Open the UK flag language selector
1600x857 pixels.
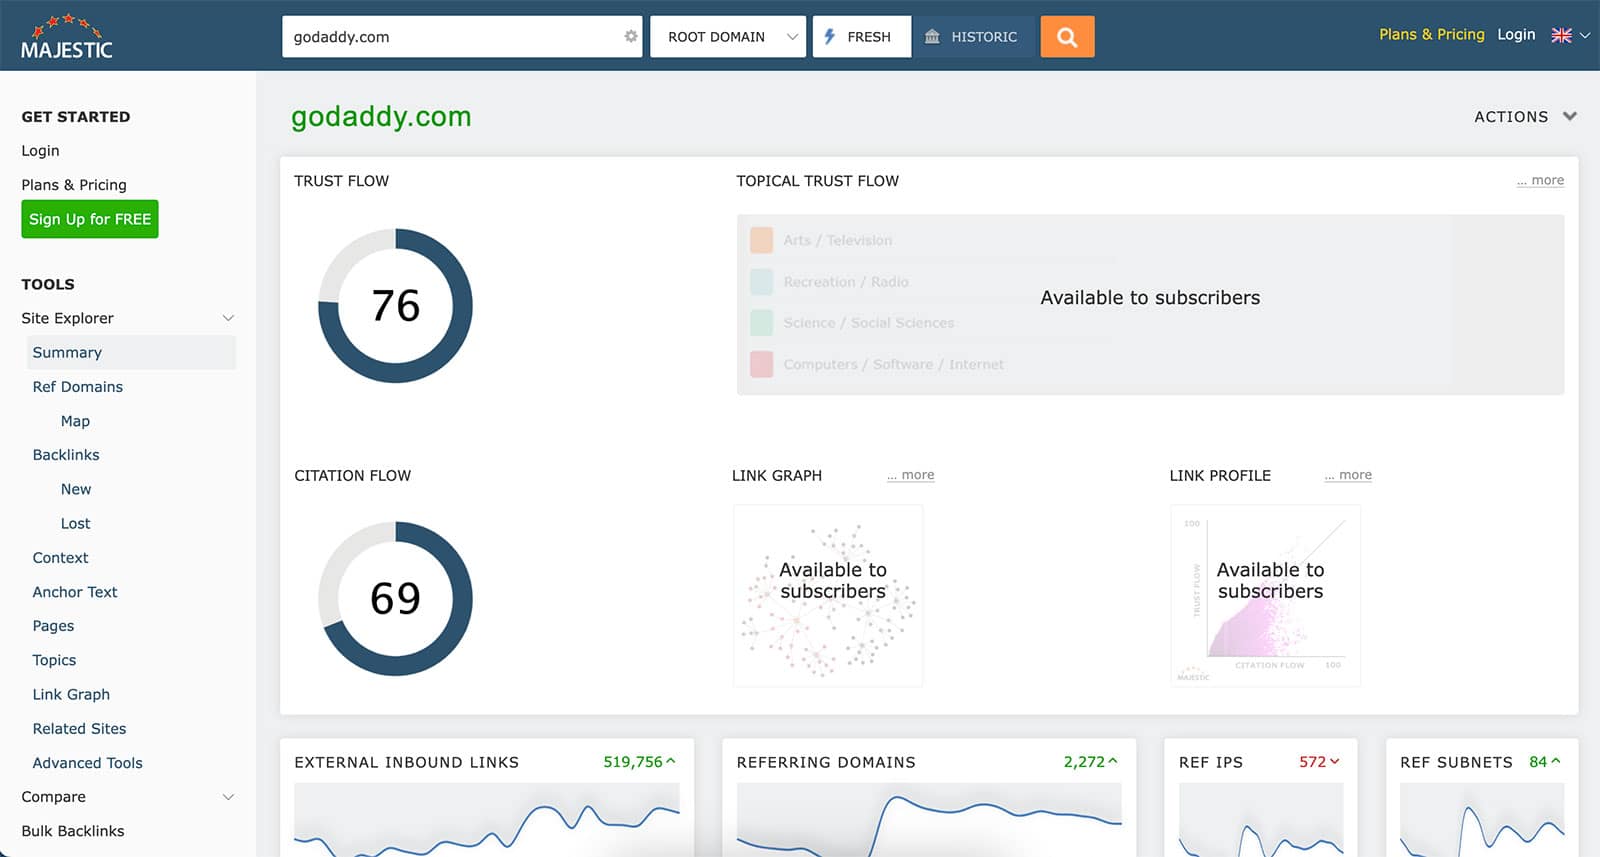[x=1561, y=35]
